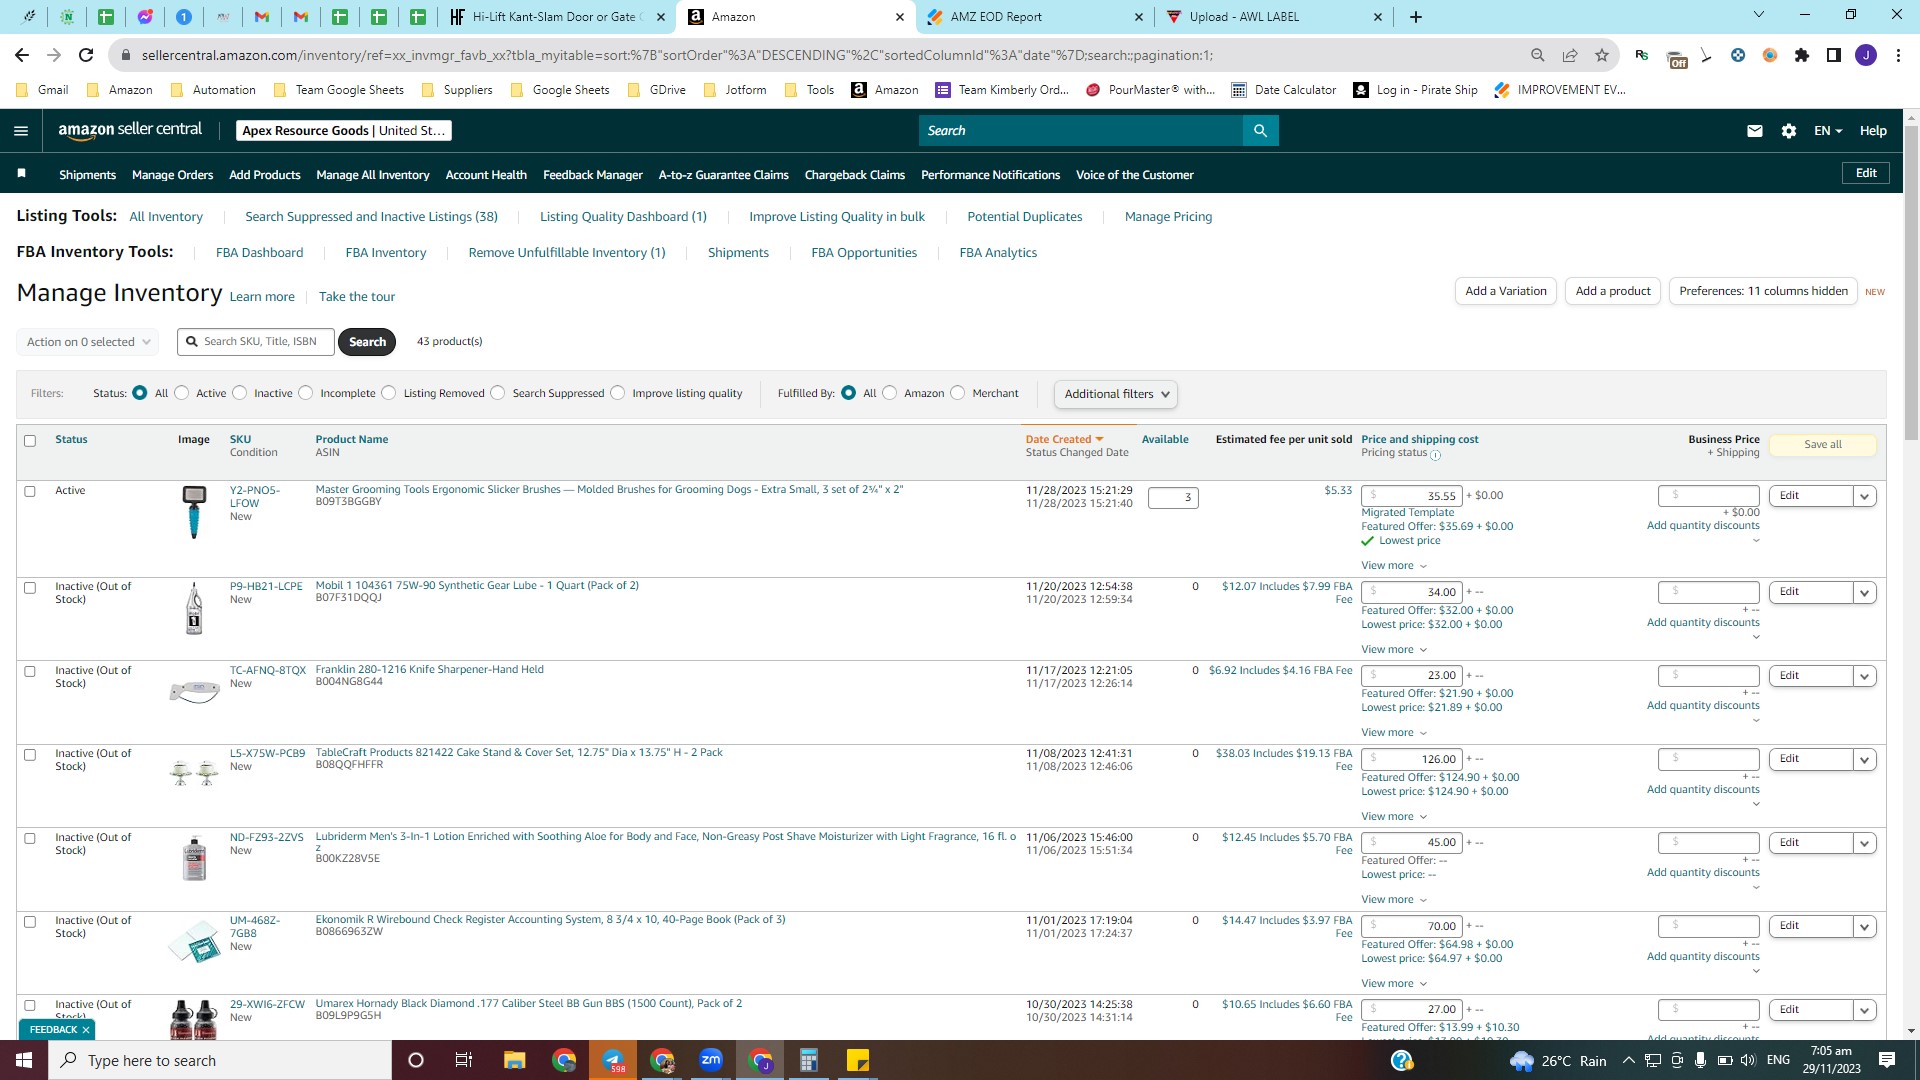Screen dimensions: 1920x1080
Task: Click the zoom magnifier in the address bar
Action: click(x=1538, y=55)
